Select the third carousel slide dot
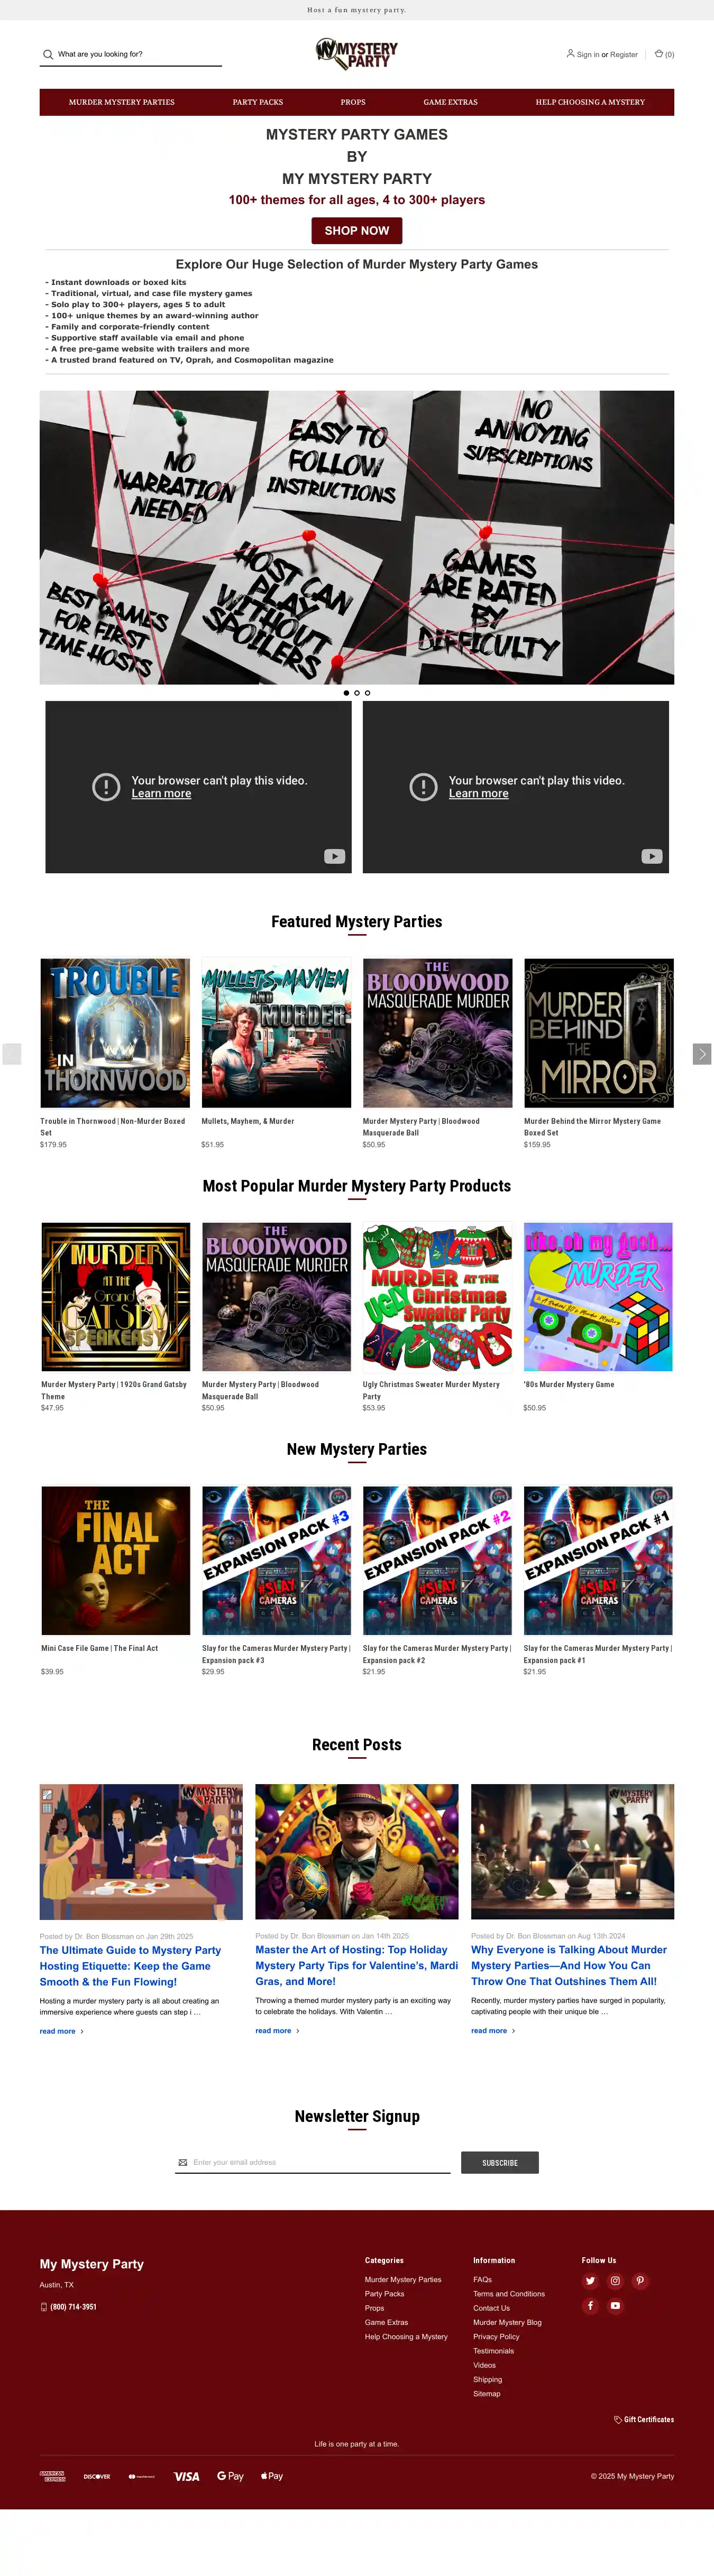714x2576 pixels. [367, 693]
